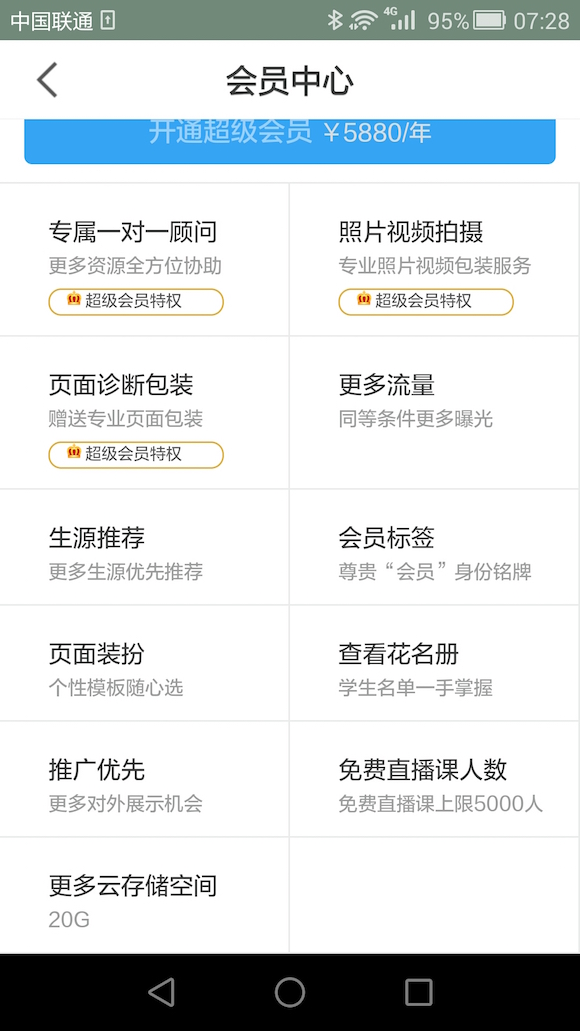Tap the Bluetooth status bar icon
Image resolution: width=580 pixels, height=1031 pixels.
[x=335, y=20]
